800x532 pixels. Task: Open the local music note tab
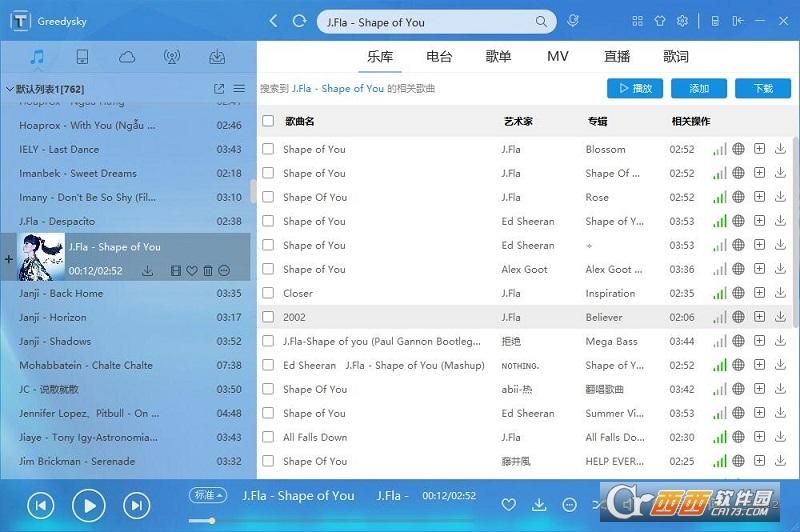37,57
